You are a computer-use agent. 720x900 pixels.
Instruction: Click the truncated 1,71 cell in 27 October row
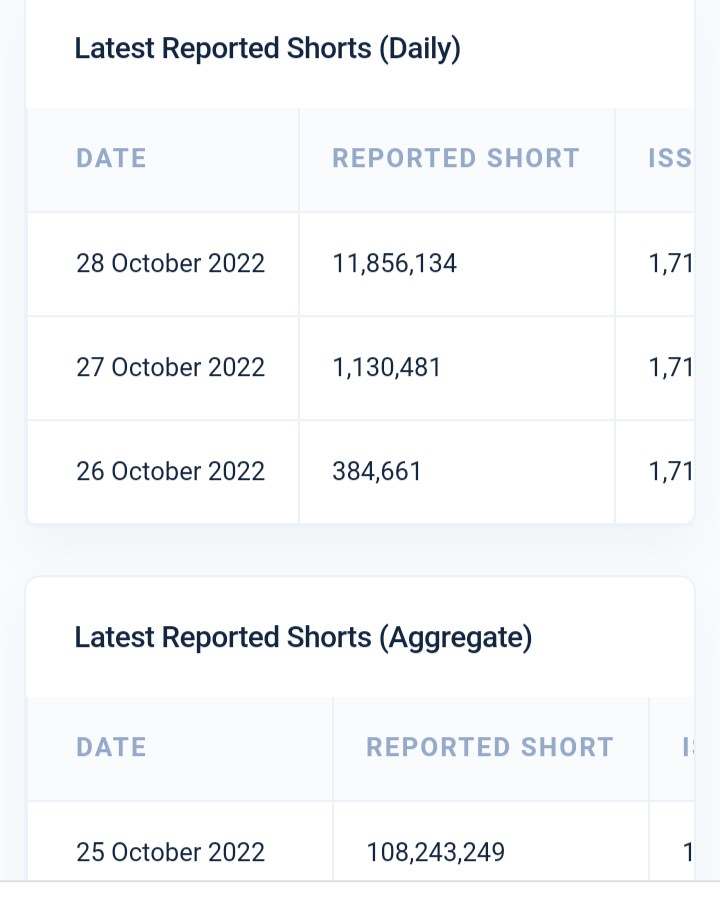click(670, 368)
